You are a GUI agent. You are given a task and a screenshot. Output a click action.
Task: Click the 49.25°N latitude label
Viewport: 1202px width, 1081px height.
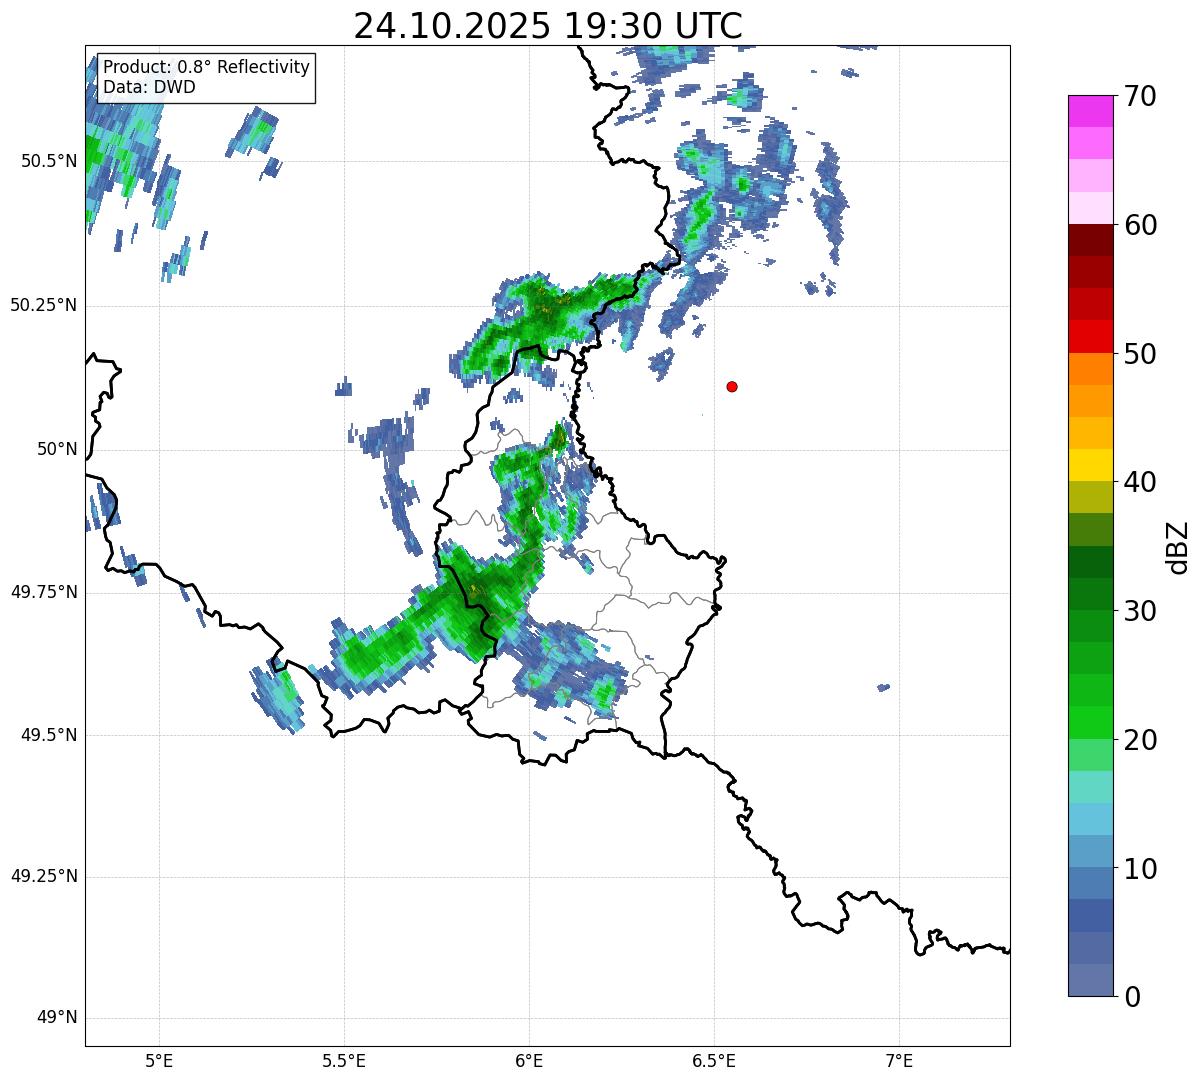(x=44, y=877)
